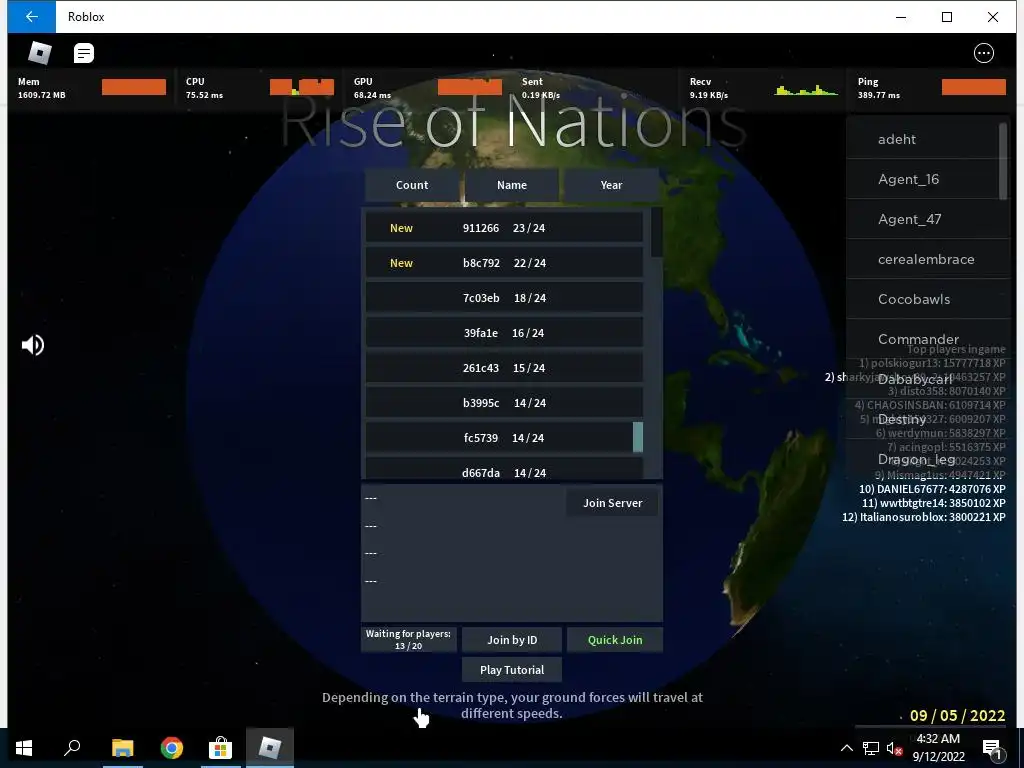Click the Join Server button
The image size is (1024, 768).
tap(612, 503)
